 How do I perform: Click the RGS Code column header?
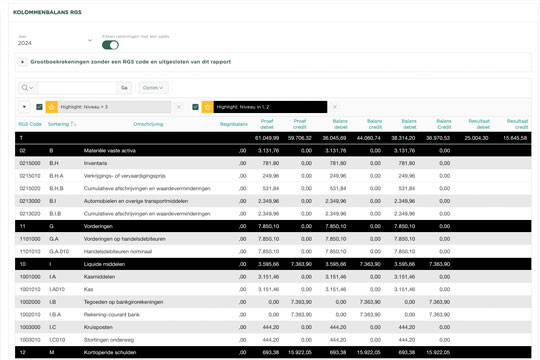(x=30, y=124)
